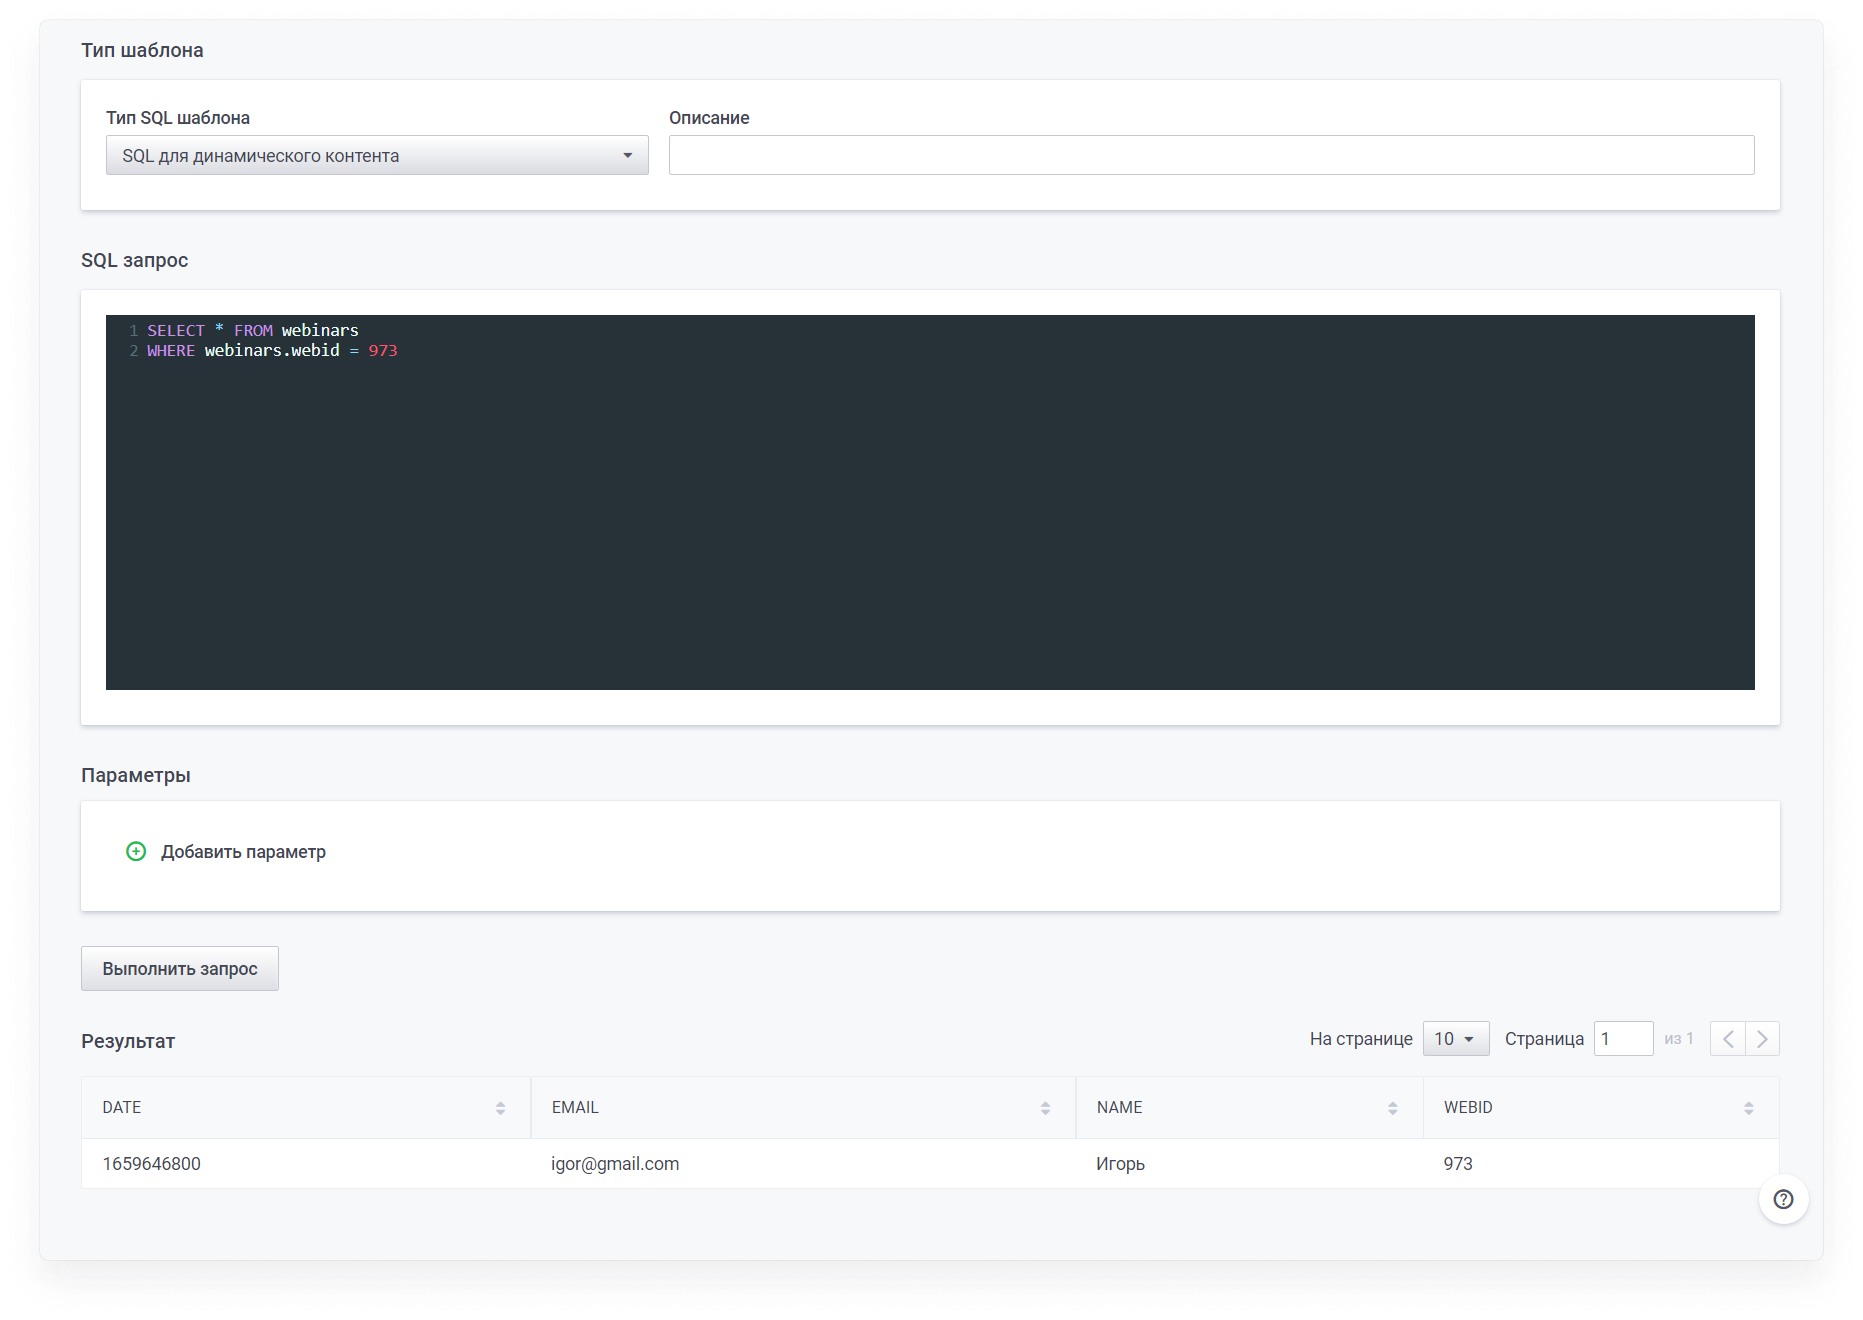
Task: Click the green plus add-parameter icon
Action: (x=136, y=851)
